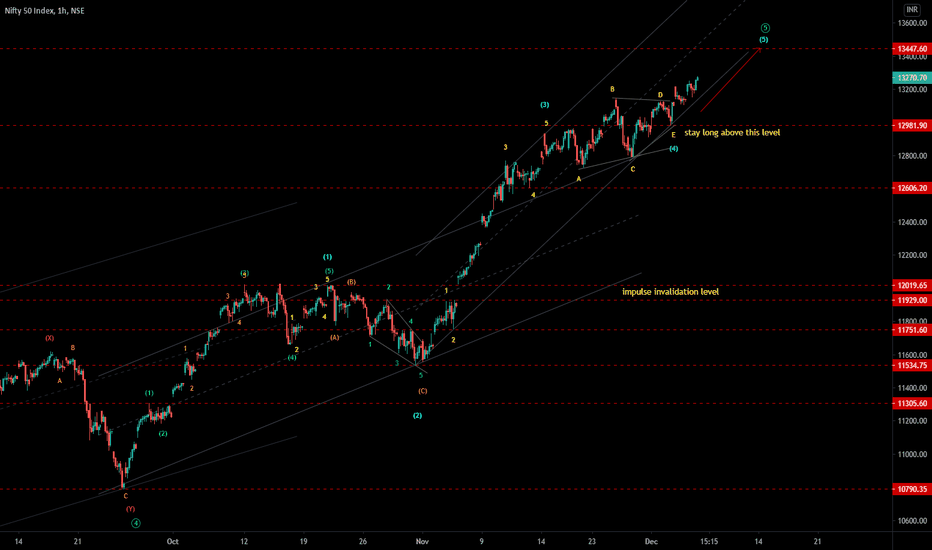
Task: Select the 'impulse invalidation level' annotation
Action: (x=670, y=292)
